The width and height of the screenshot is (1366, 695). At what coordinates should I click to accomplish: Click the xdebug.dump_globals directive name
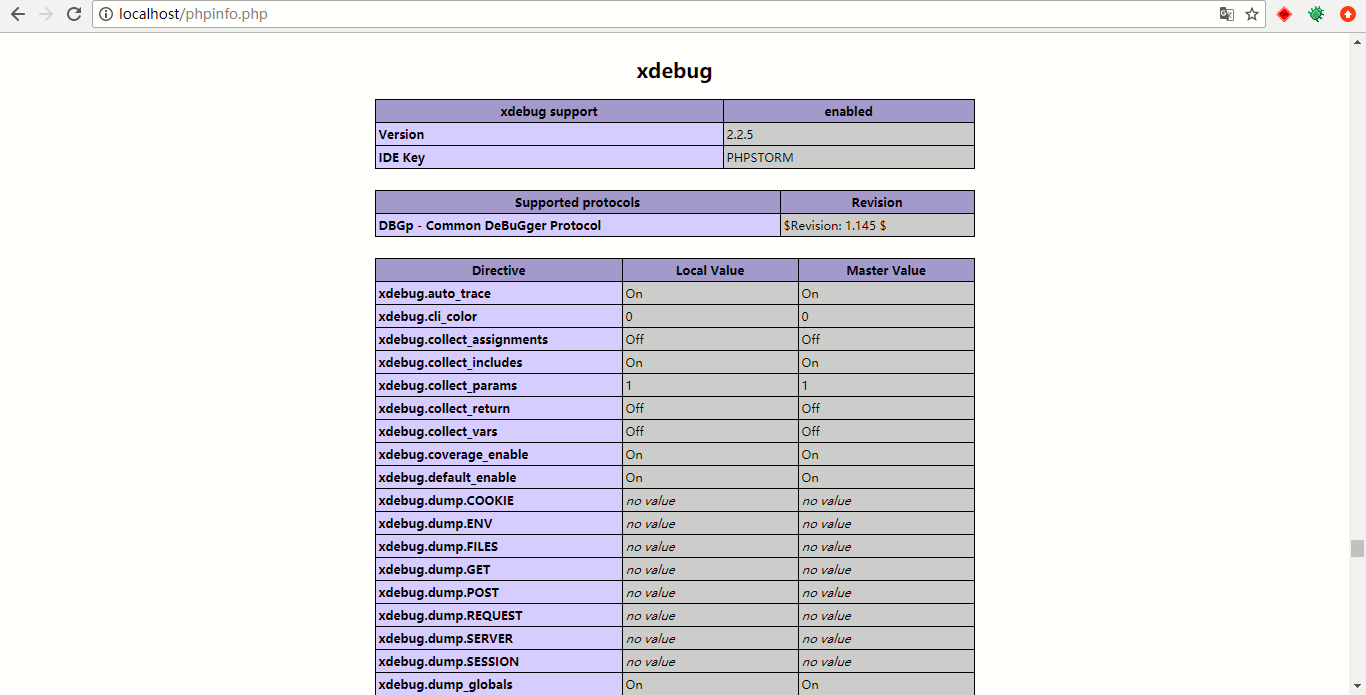[445, 685]
